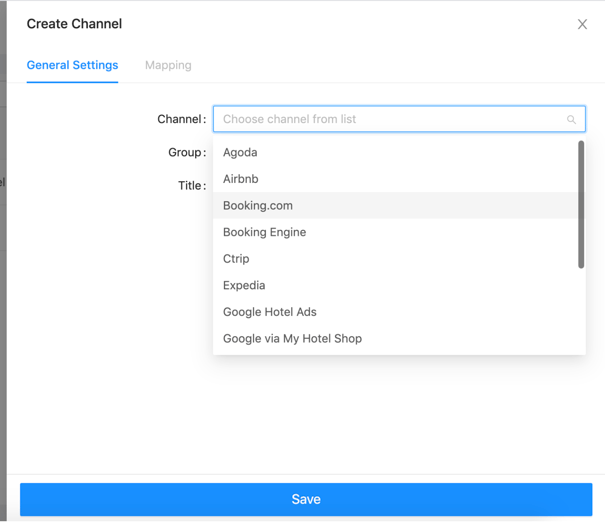Open the General Settings tab
605x522 pixels.
[73, 65]
